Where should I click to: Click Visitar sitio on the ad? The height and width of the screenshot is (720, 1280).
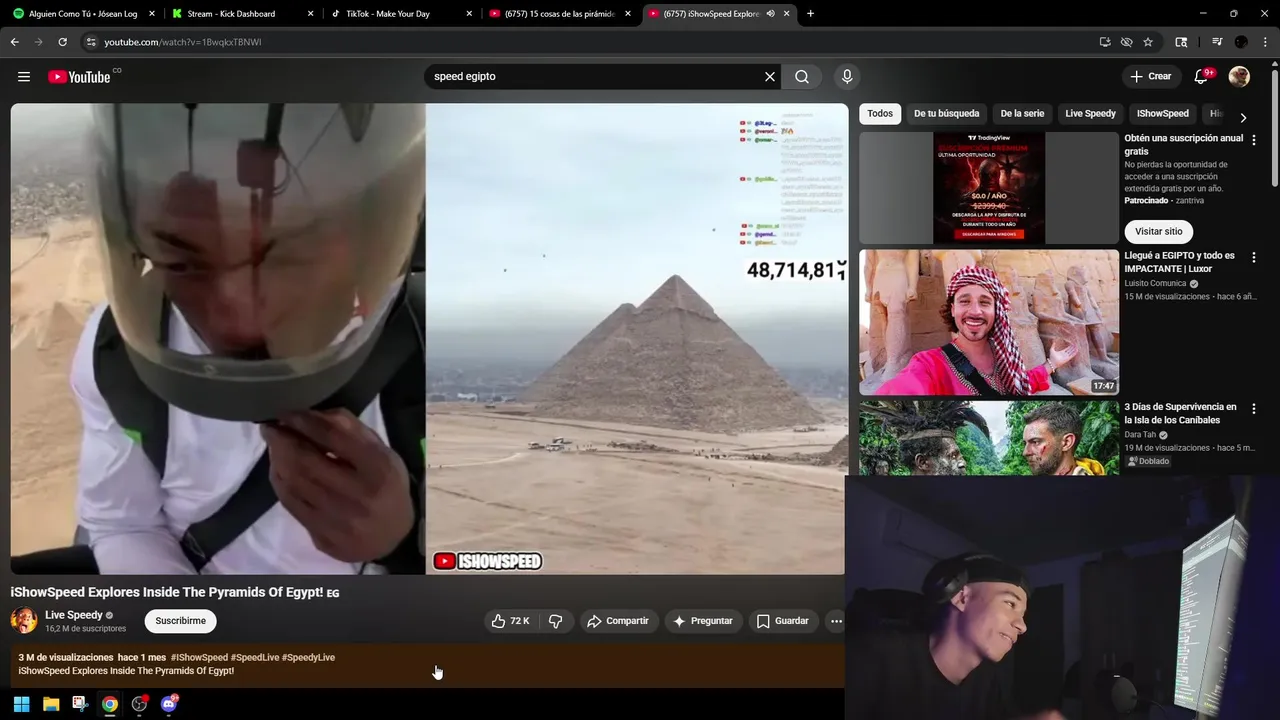pos(1158,231)
